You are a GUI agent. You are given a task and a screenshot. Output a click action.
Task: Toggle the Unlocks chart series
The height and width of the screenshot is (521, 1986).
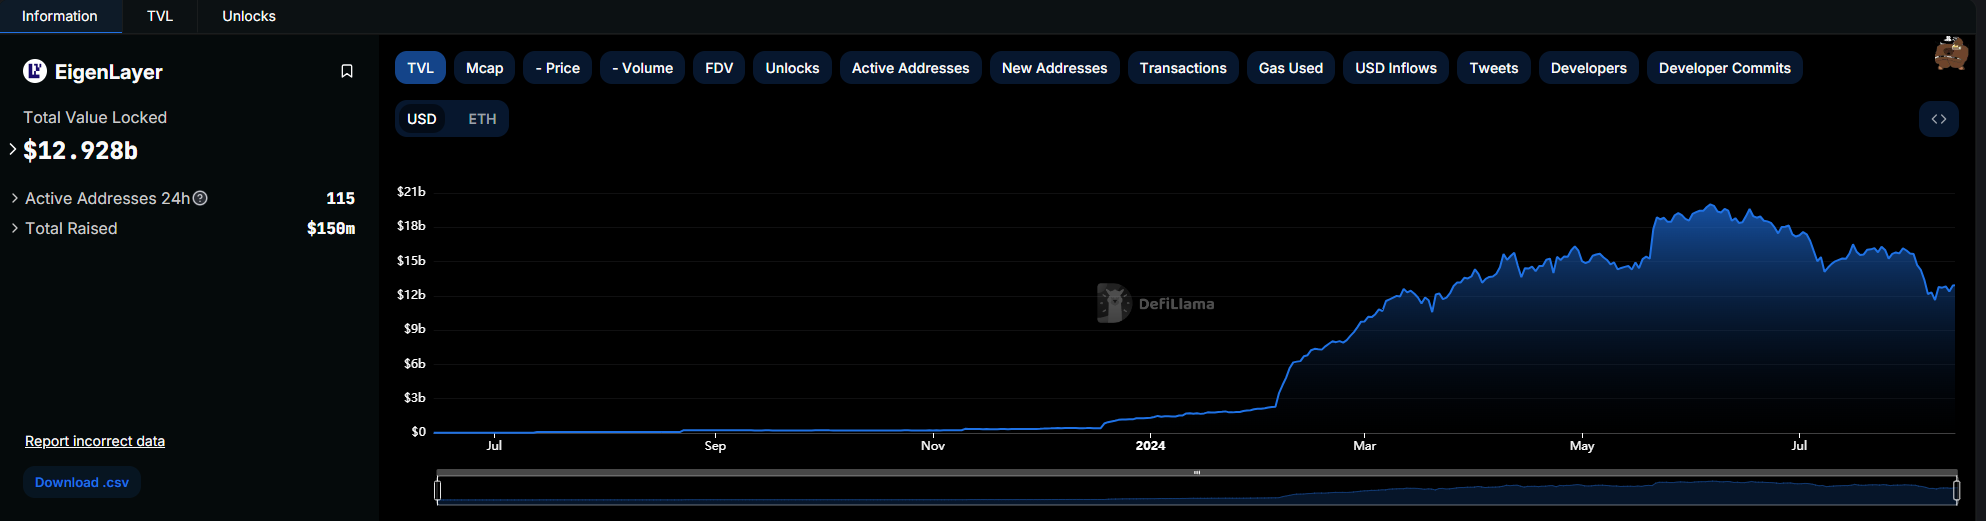coord(792,68)
